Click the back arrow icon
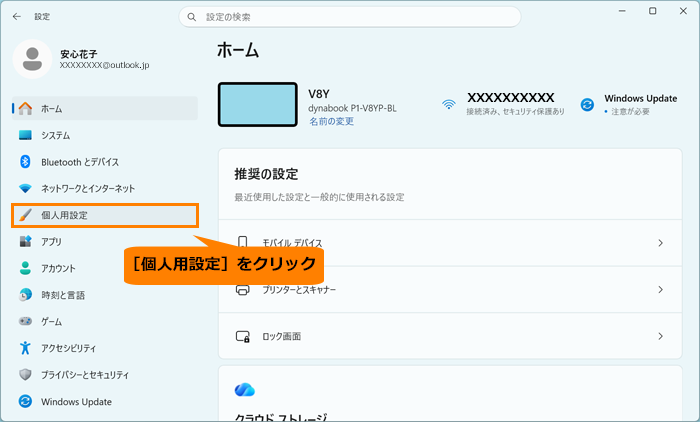Viewport: 700px width, 422px height. (x=17, y=17)
